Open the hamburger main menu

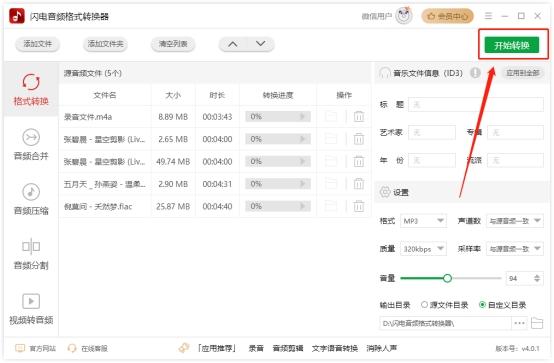point(488,16)
